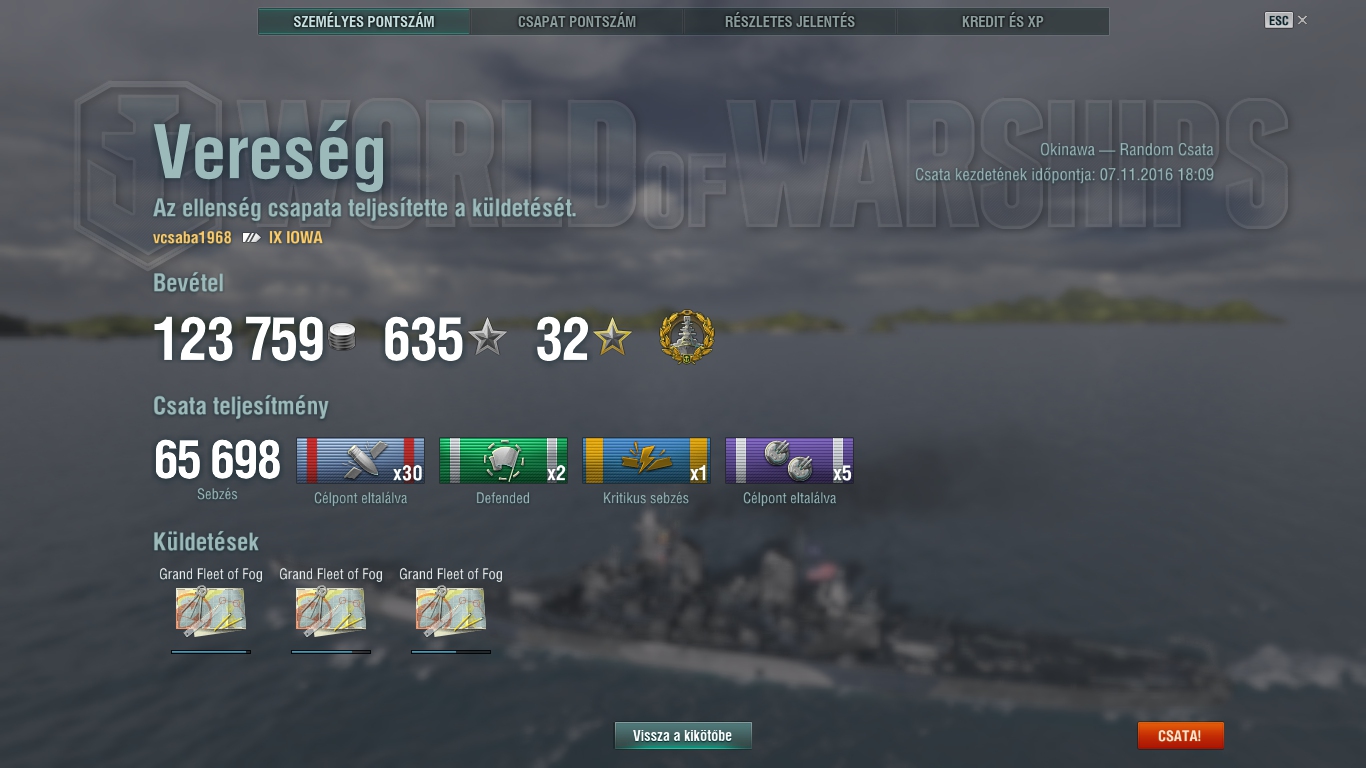Switch to Csapat pontszám tab
Image resolution: width=1366 pixels, height=768 pixels.
(x=577, y=21)
